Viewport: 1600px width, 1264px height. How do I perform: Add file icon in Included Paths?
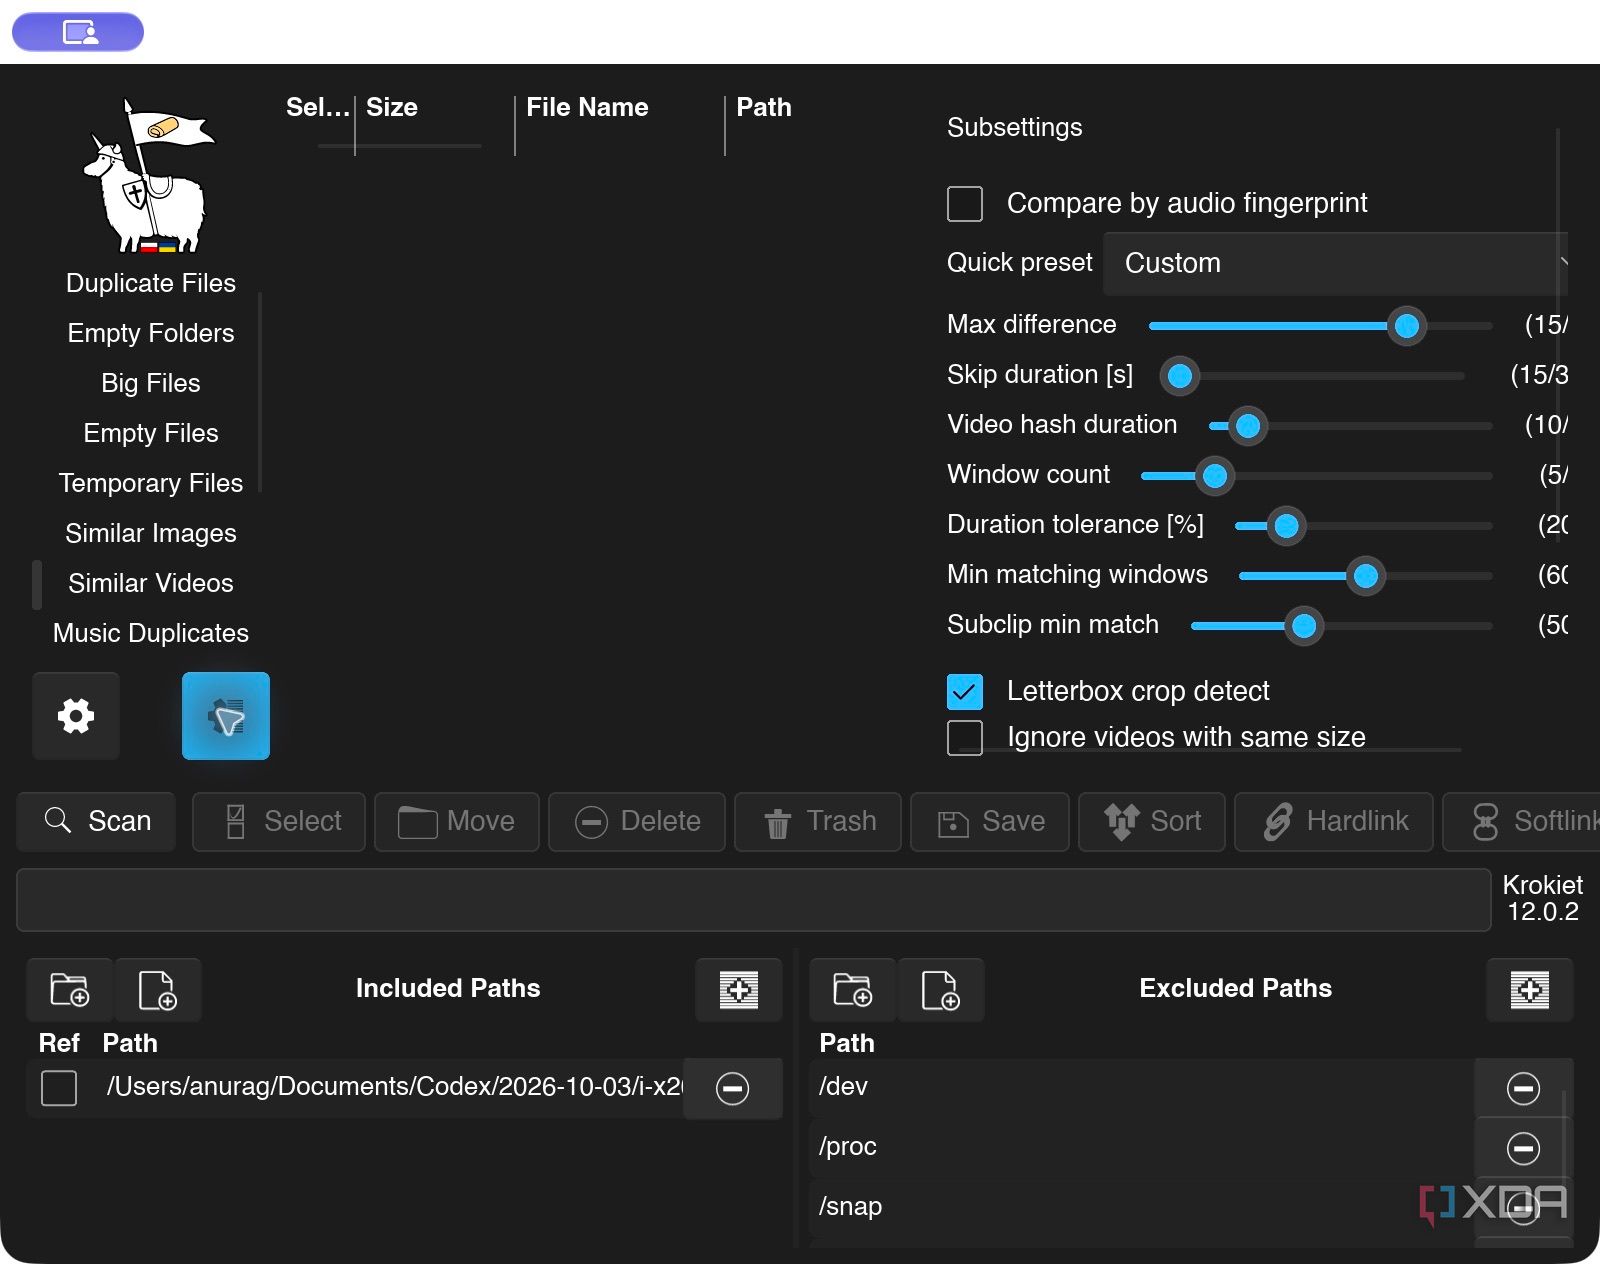click(158, 990)
